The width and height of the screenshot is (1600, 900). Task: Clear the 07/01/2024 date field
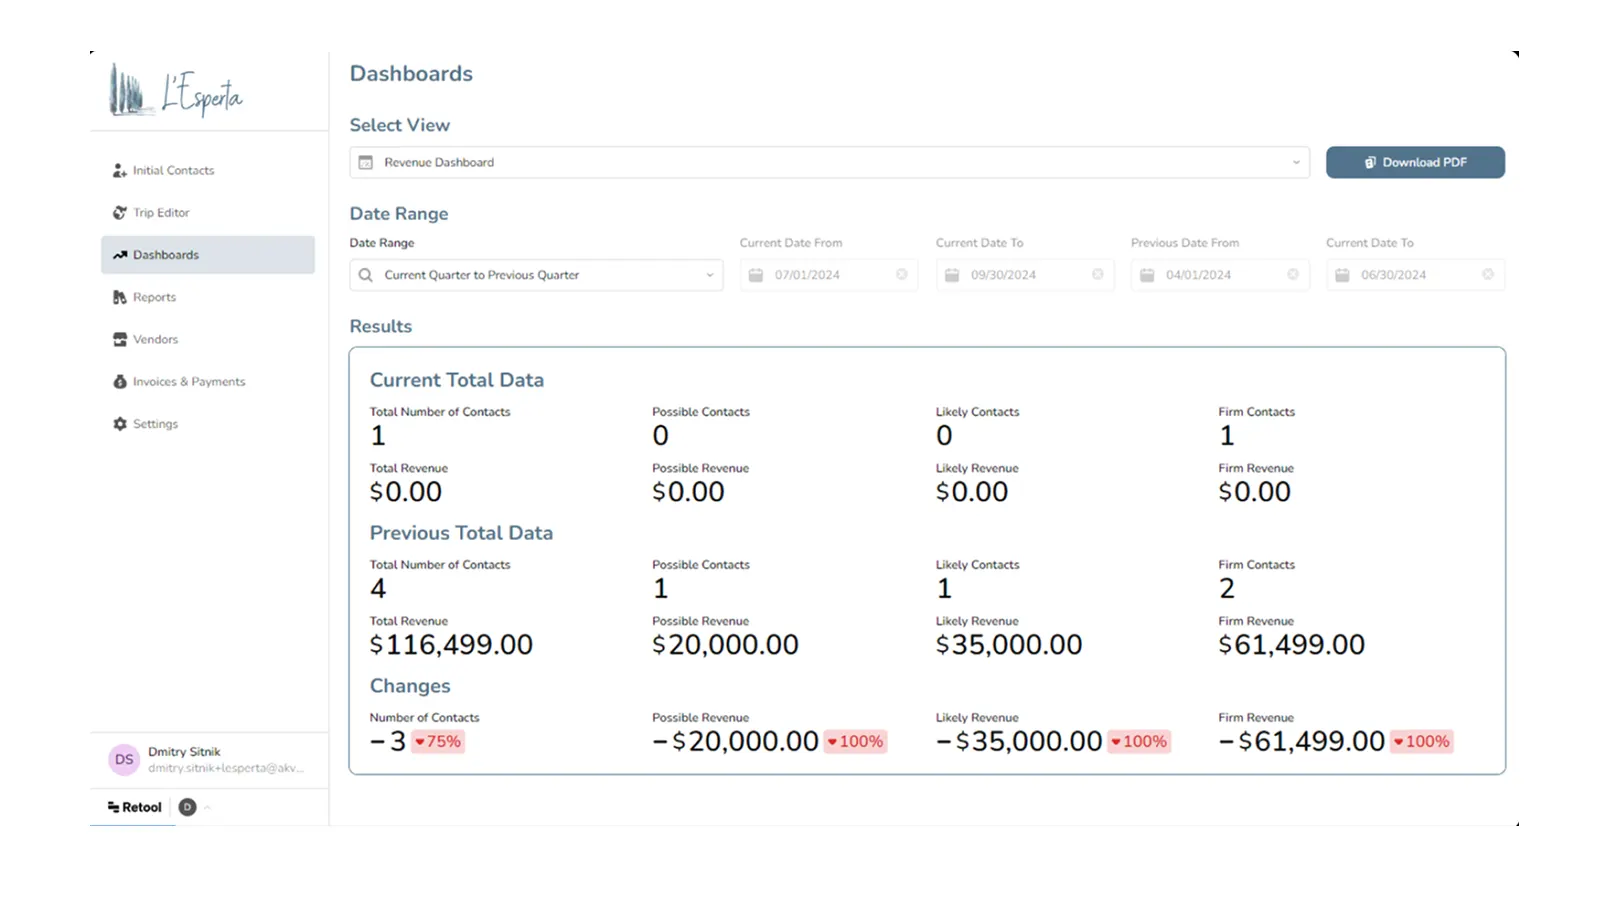coord(902,274)
